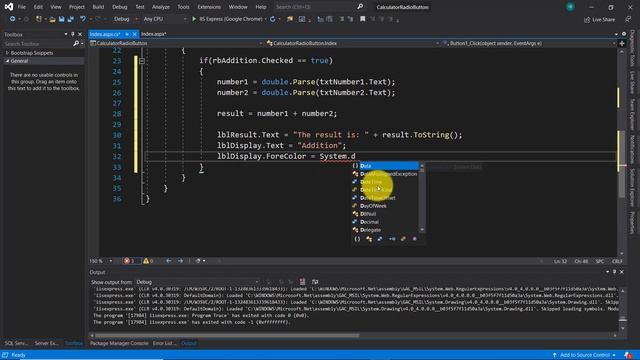The image size is (640, 360).
Task: Click the user account avatar icon
Action: (570, 7)
